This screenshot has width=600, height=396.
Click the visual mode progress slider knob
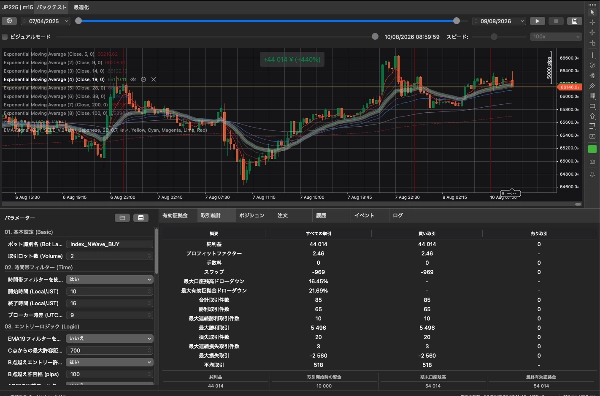(375, 36)
